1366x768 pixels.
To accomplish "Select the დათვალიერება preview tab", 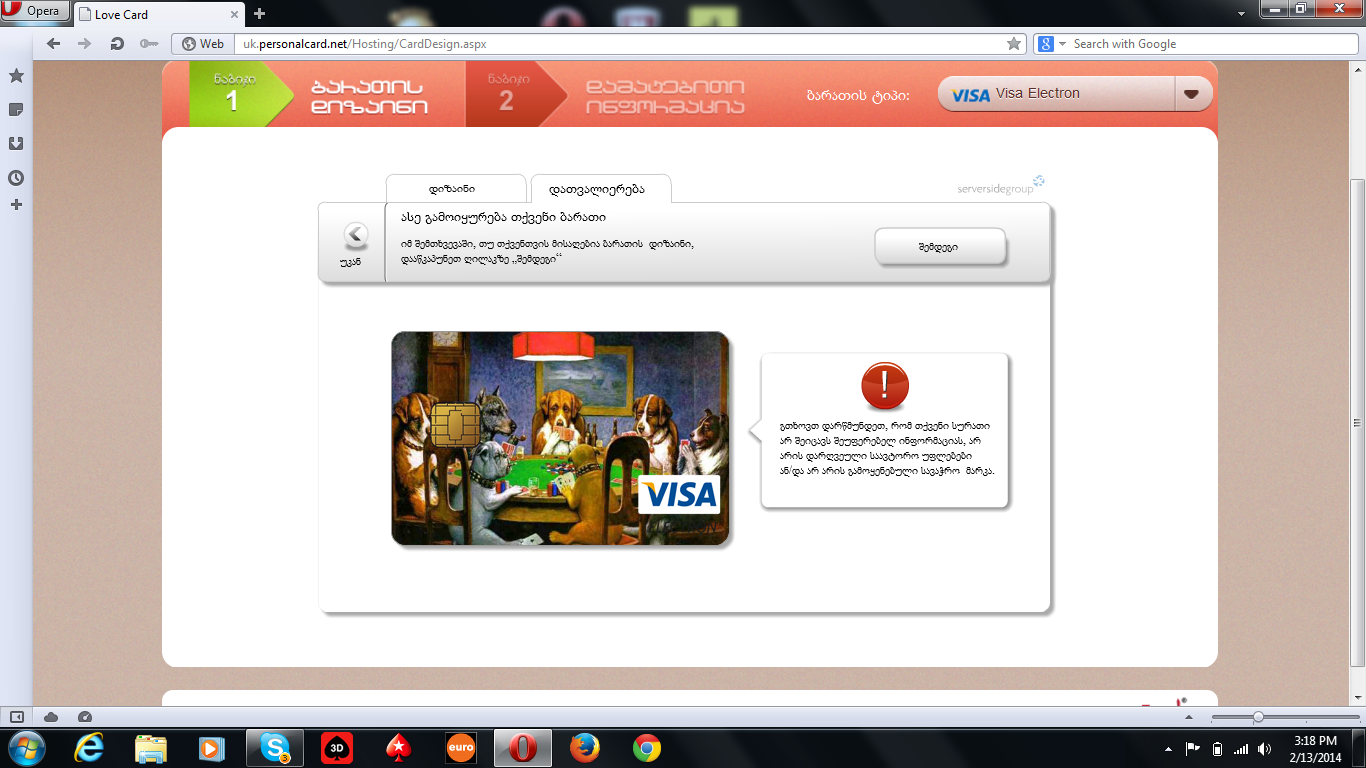I will pyautogui.click(x=600, y=189).
